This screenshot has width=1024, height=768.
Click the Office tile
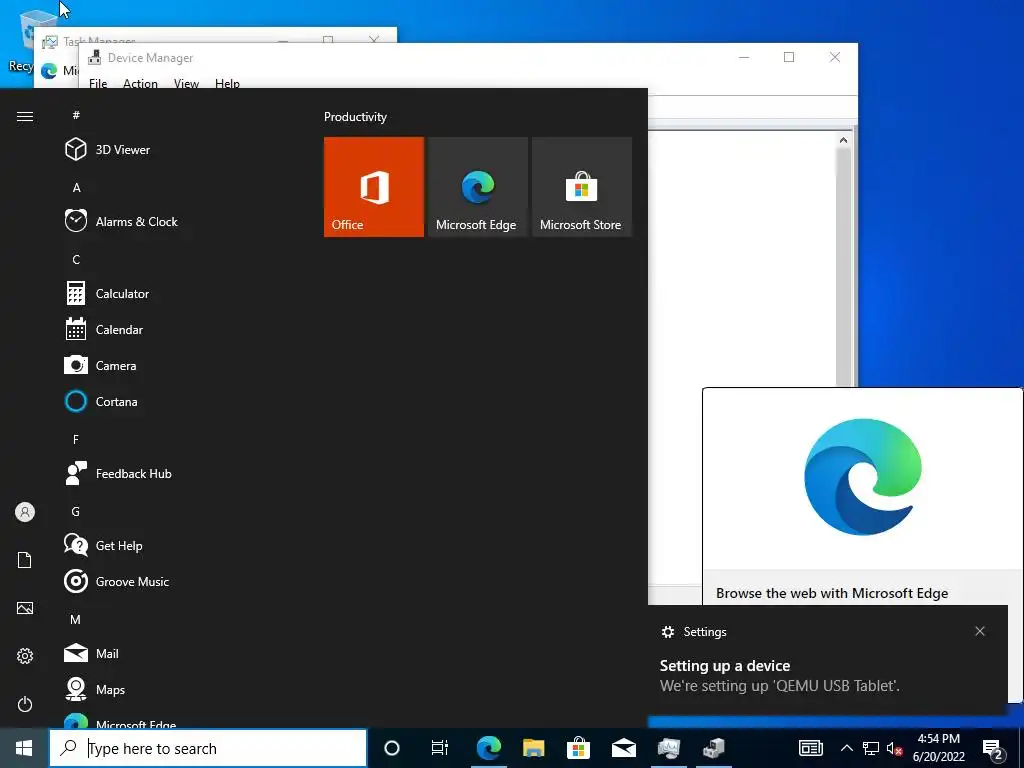coord(374,187)
